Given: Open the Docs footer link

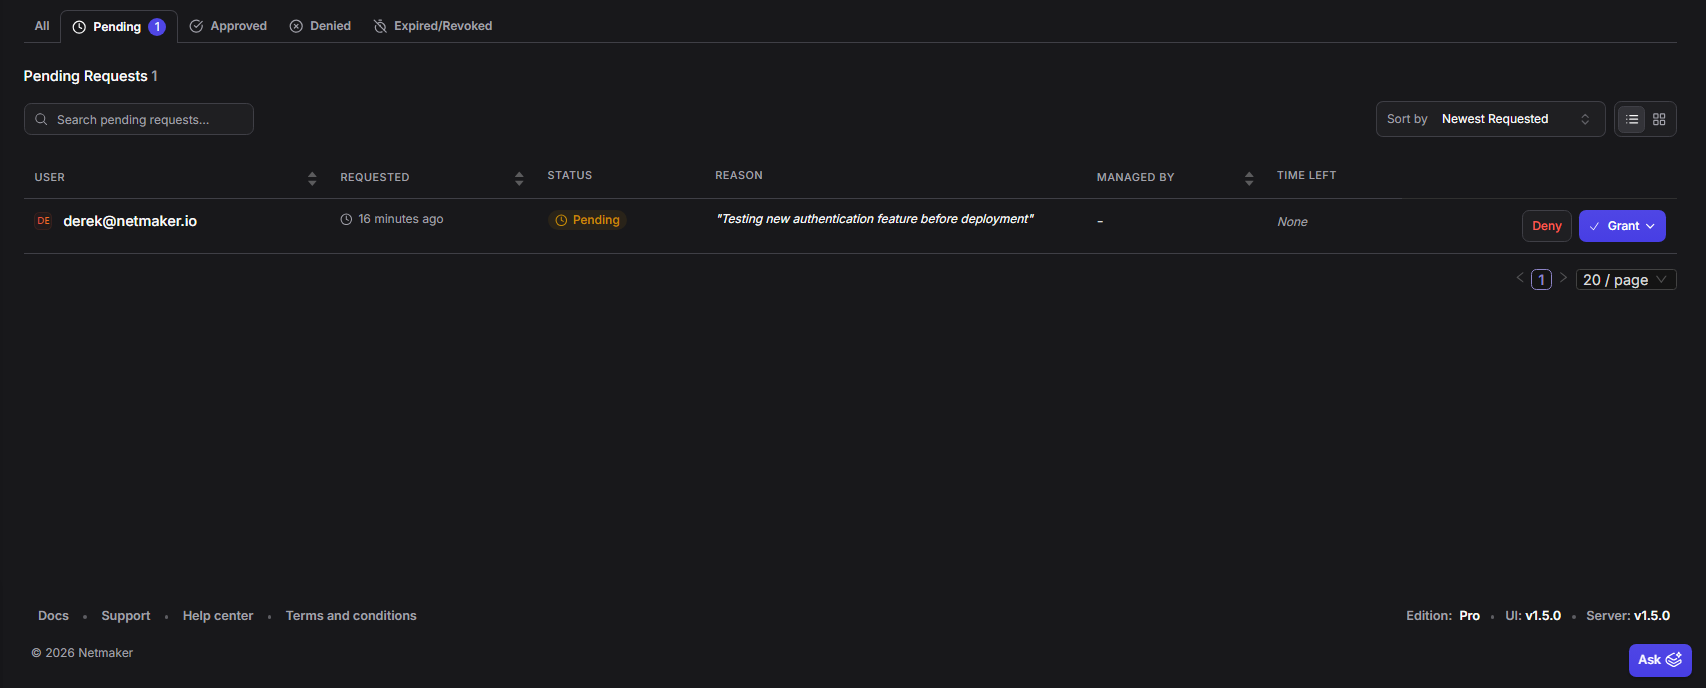Looking at the screenshot, I should tap(53, 616).
